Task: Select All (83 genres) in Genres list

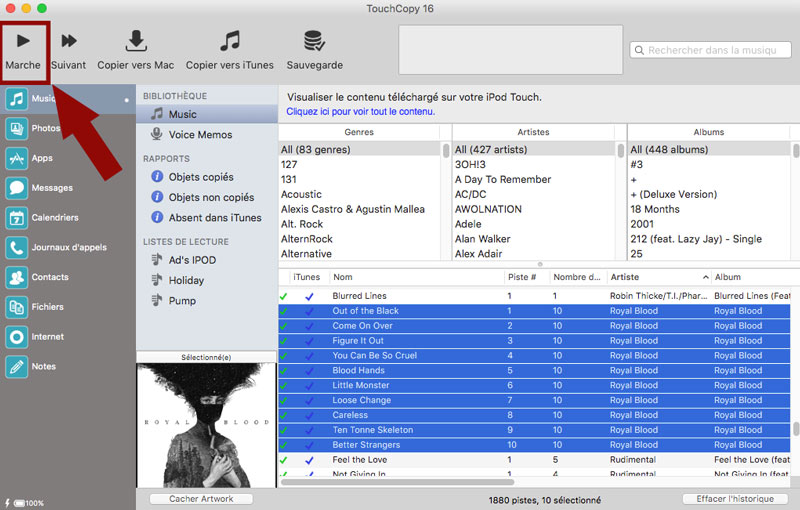Action: point(360,149)
